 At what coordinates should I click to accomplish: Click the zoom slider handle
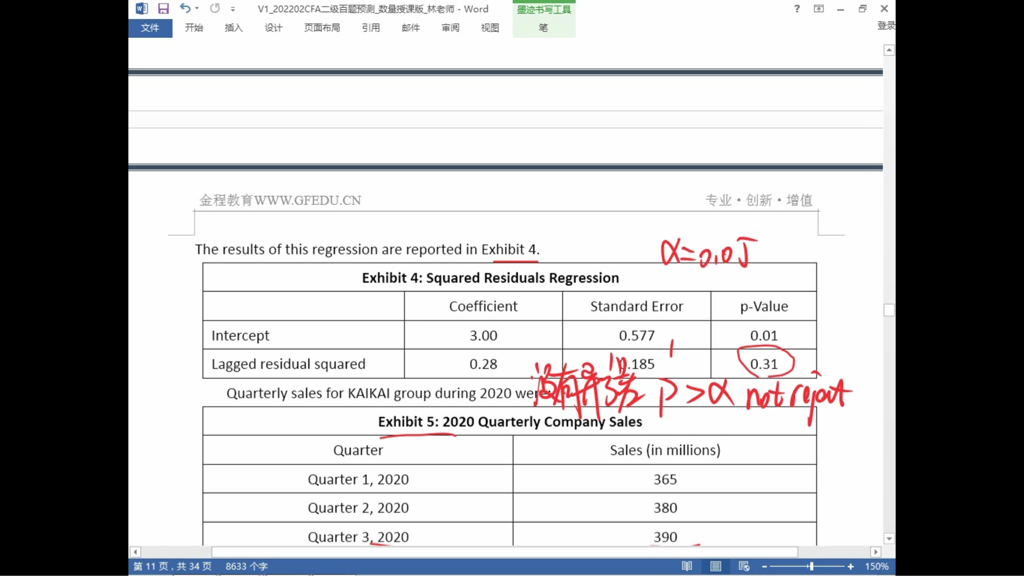pyautogui.click(x=811, y=566)
